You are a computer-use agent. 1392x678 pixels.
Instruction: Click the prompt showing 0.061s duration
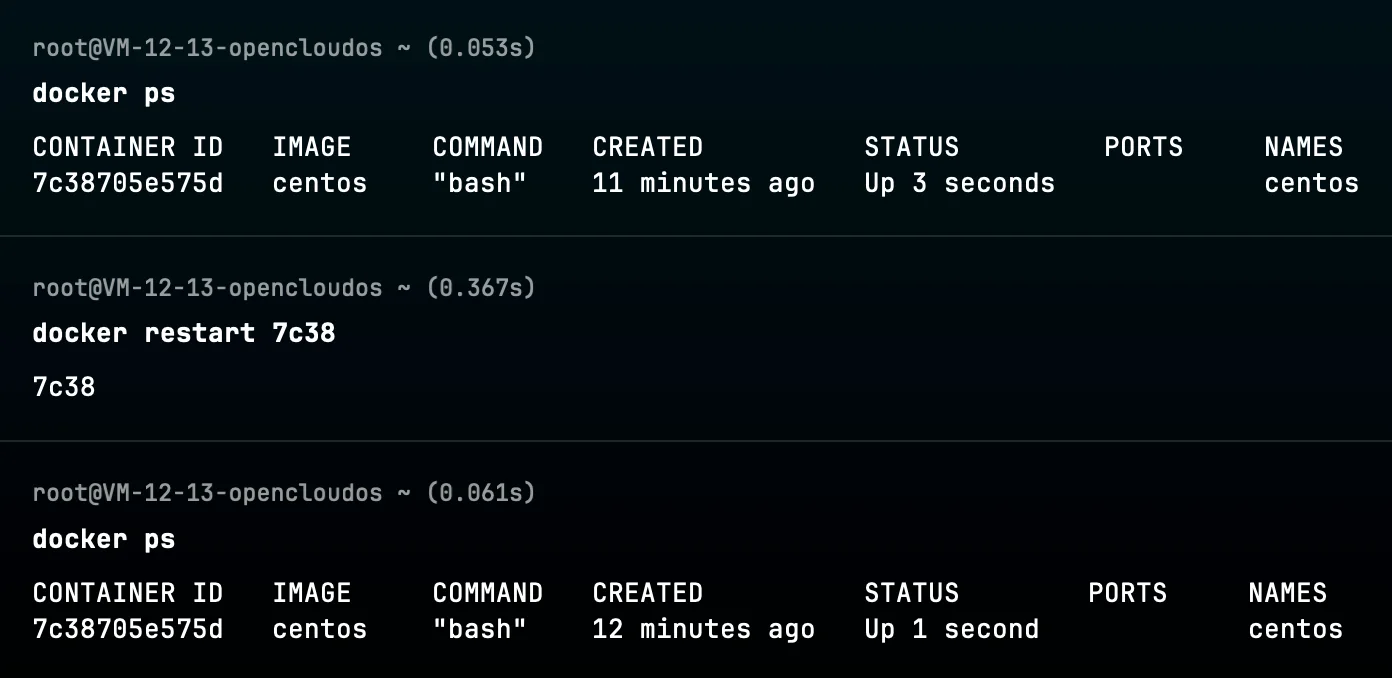click(284, 493)
